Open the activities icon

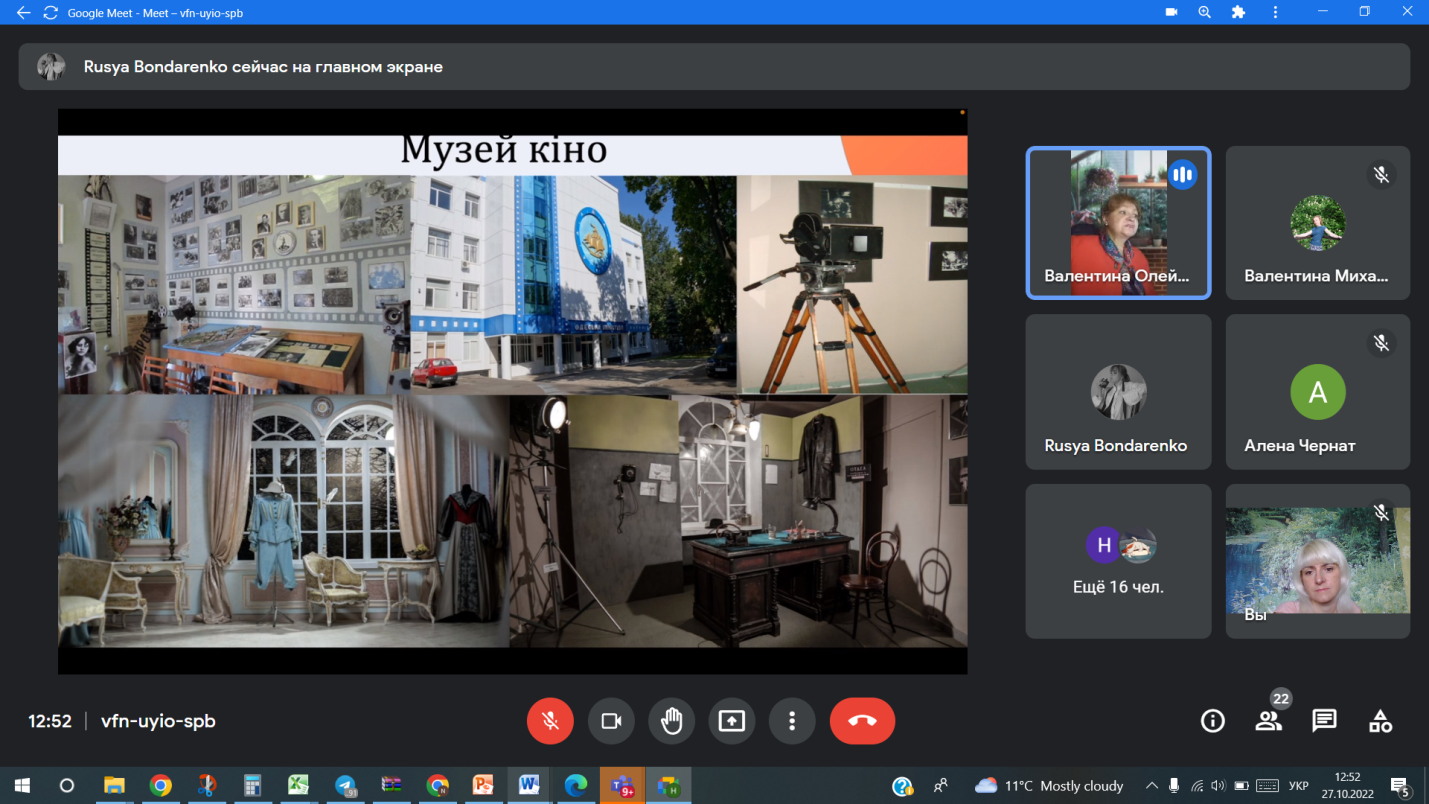click(1380, 721)
